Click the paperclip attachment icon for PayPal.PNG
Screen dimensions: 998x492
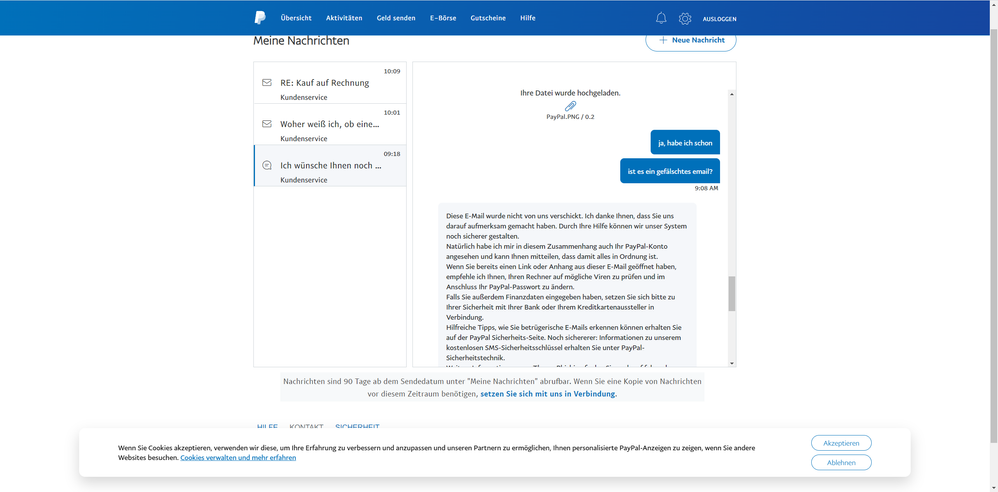570,106
